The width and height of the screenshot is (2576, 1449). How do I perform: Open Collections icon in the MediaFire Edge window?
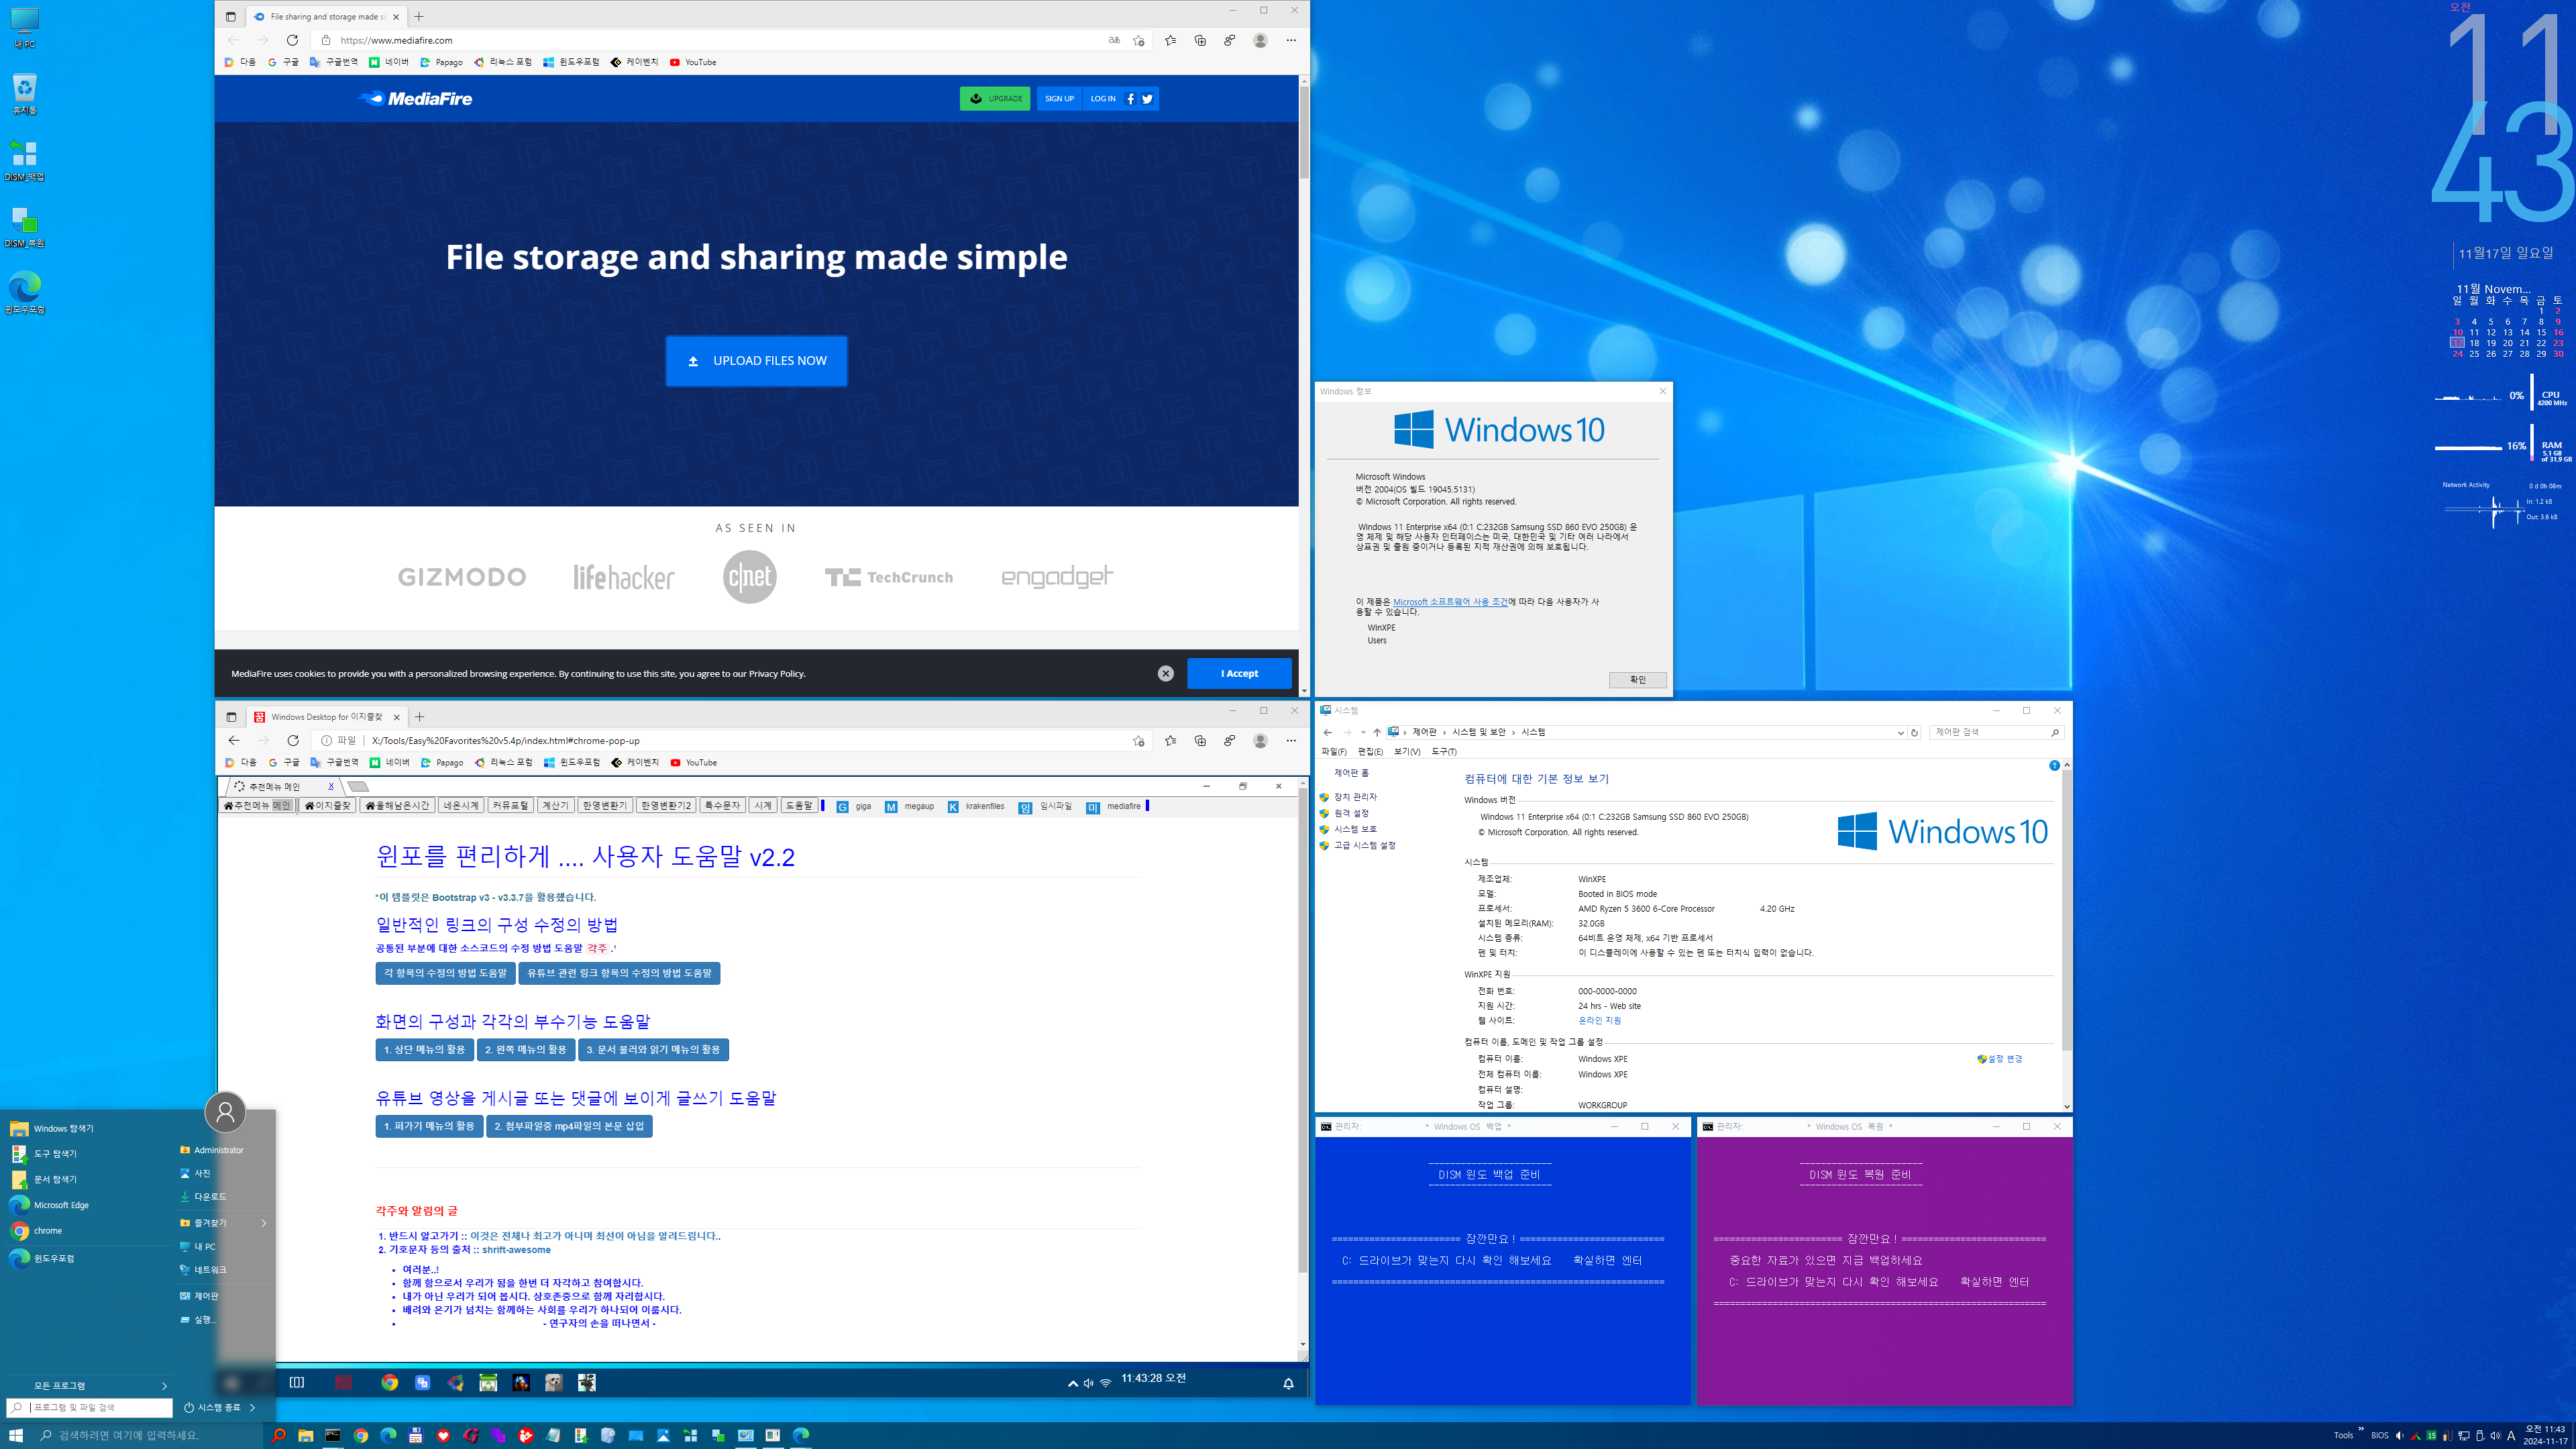[x=1200, y=40]
